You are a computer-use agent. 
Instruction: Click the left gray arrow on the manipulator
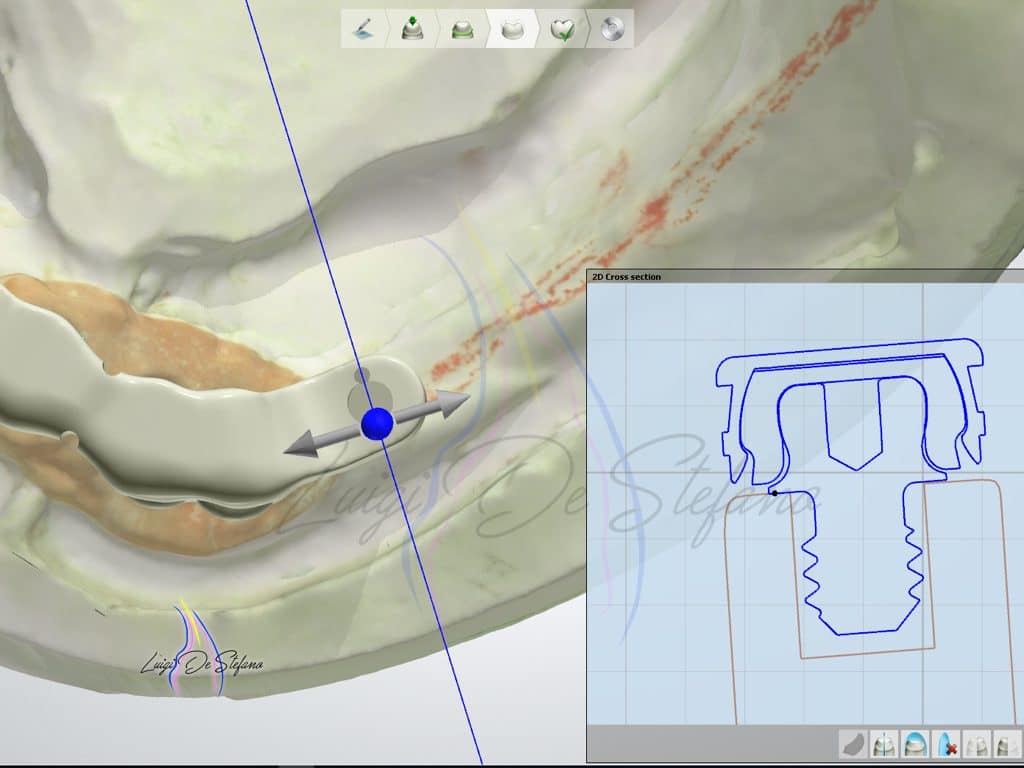(304, 444)
